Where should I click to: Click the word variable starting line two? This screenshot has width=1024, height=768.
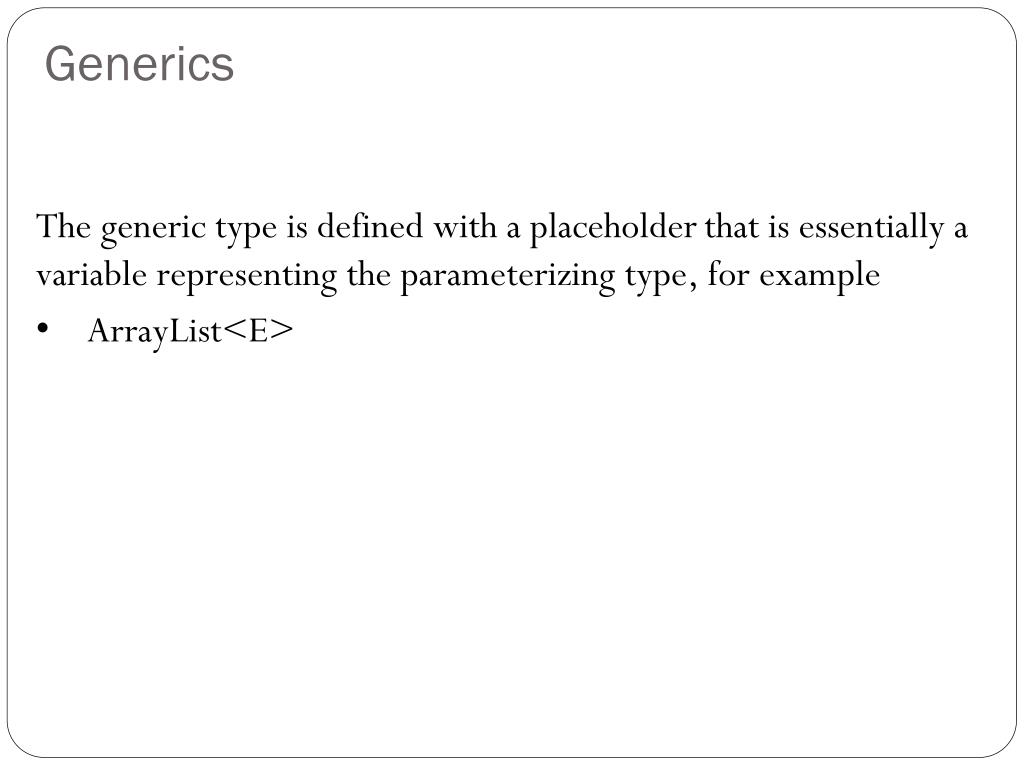(x=91, y=275)
